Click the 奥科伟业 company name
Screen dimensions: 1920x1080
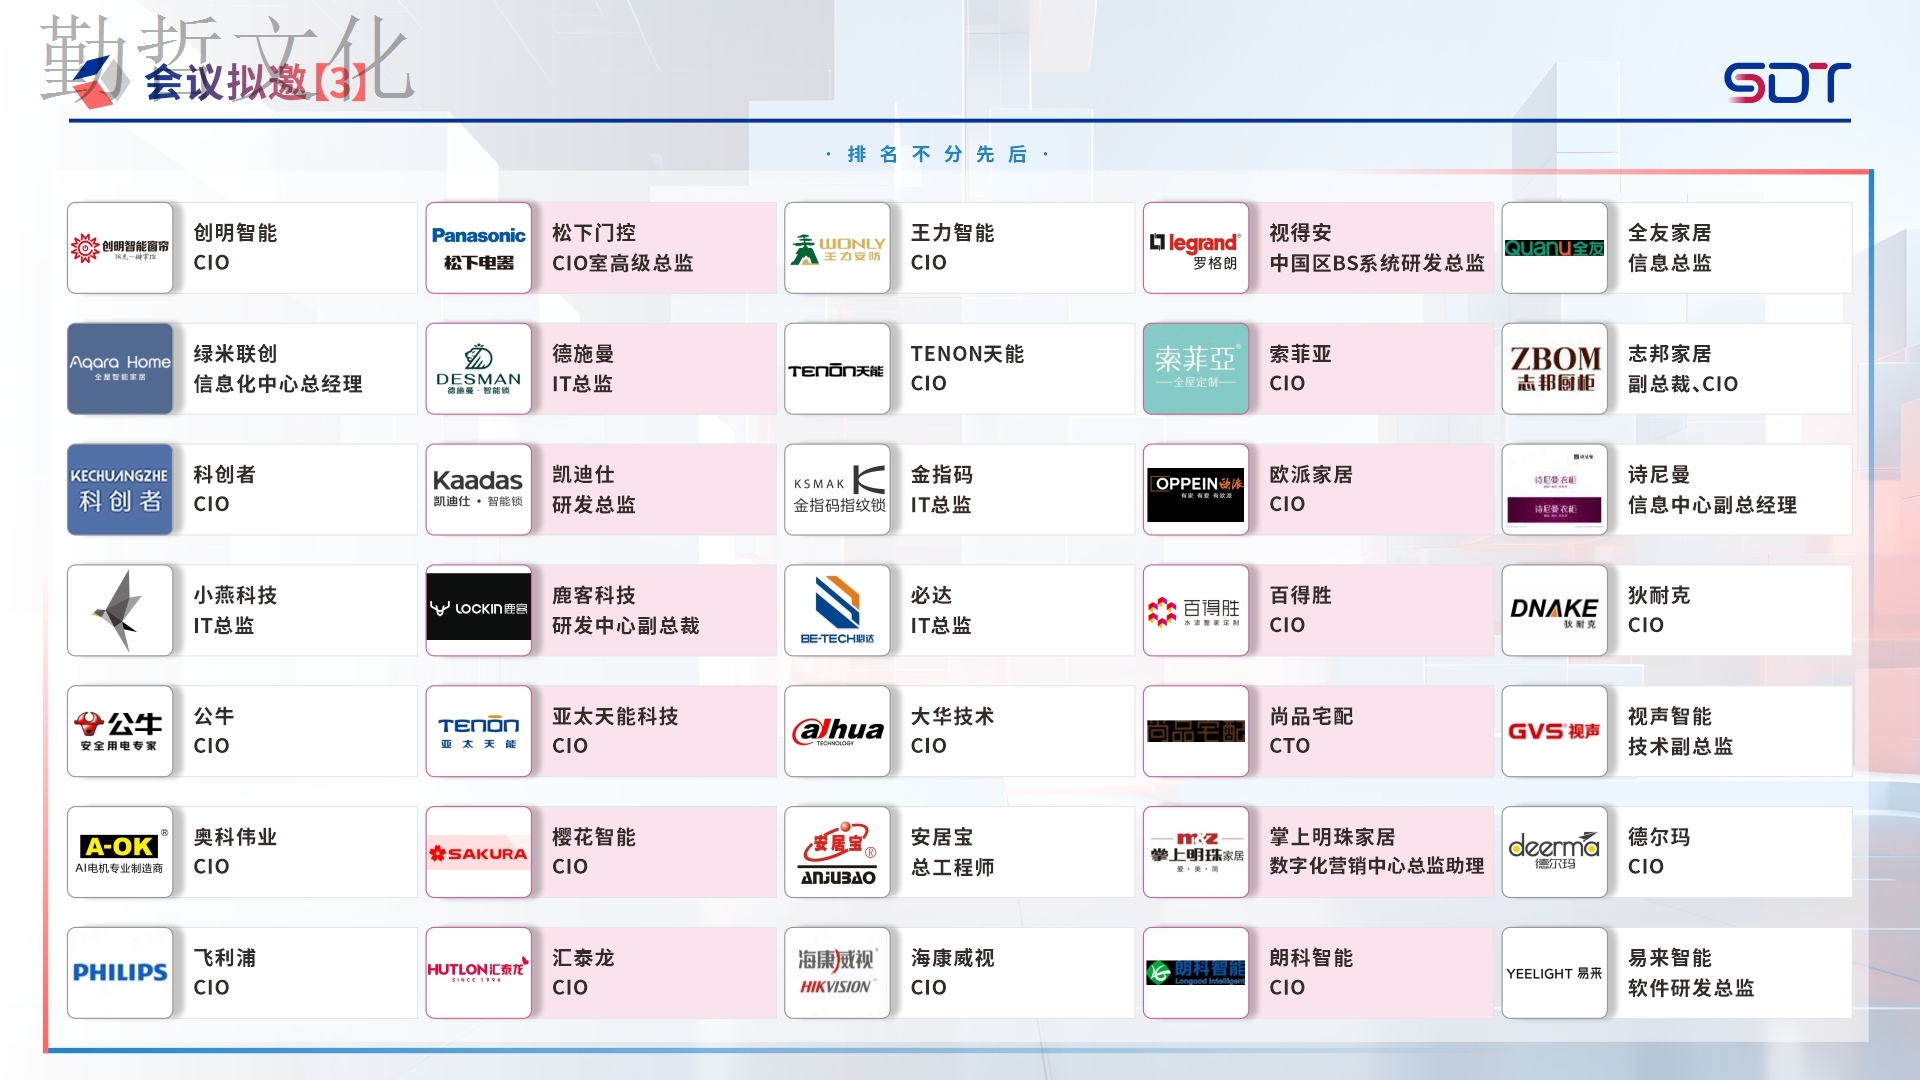(x=235, y=837)
